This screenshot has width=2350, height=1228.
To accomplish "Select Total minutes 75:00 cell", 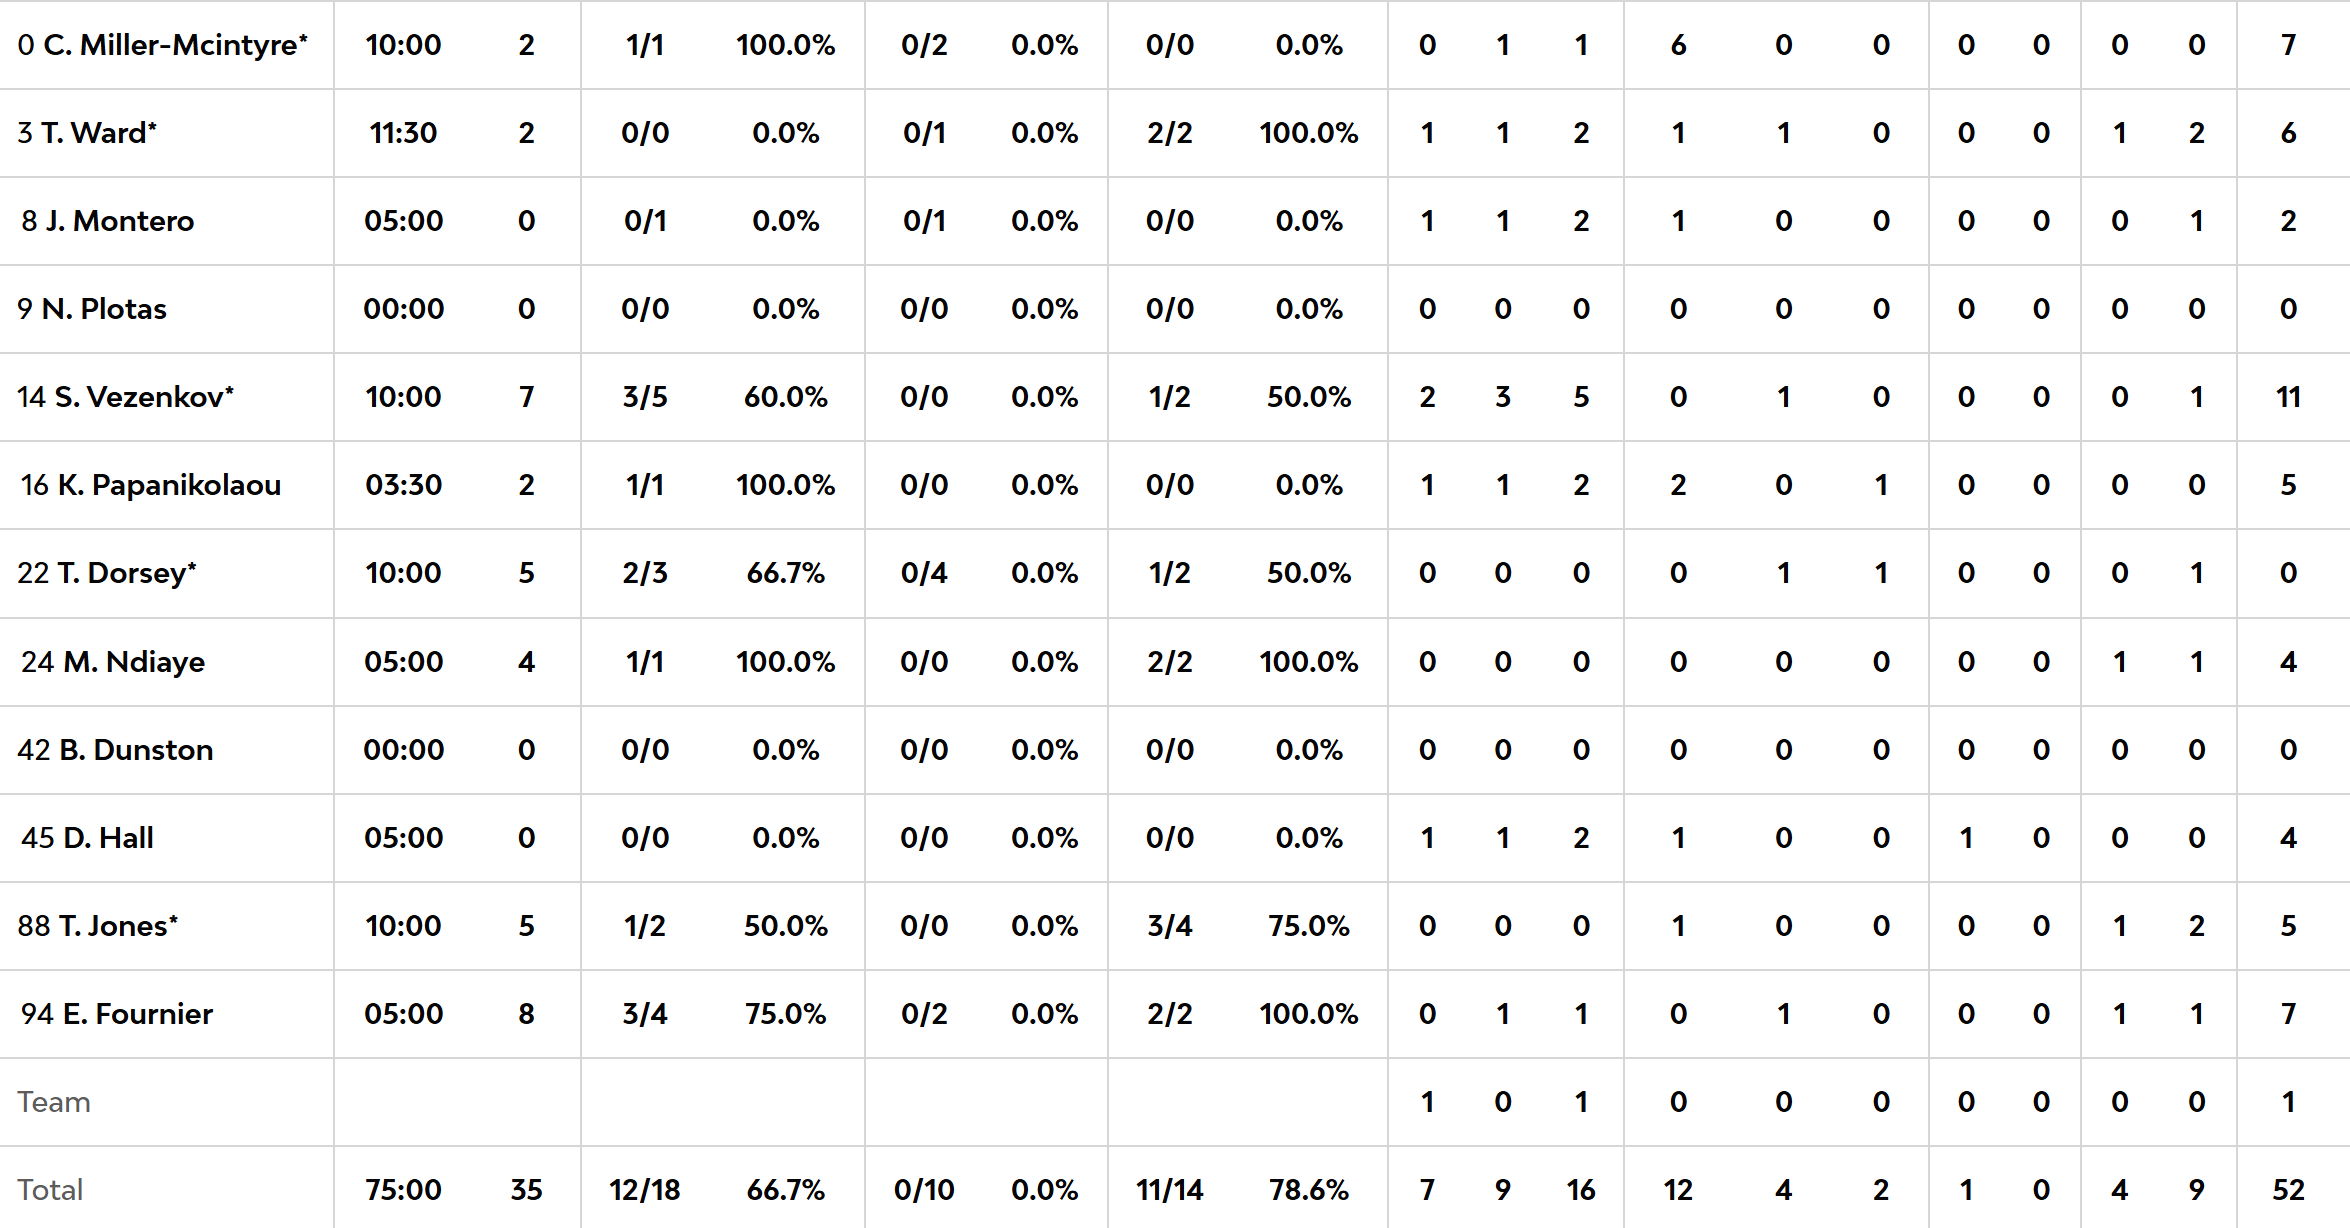I will point(403,1190).
